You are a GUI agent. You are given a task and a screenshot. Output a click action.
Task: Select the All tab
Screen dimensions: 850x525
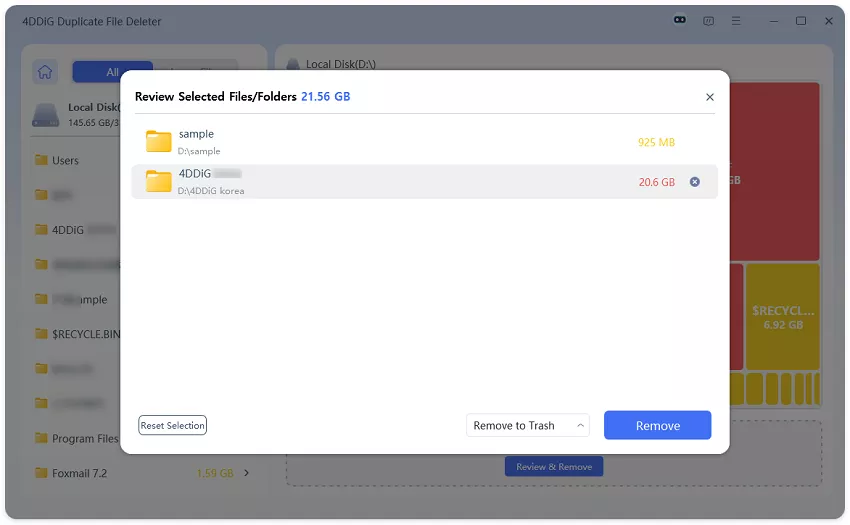(x=112, y=72)
